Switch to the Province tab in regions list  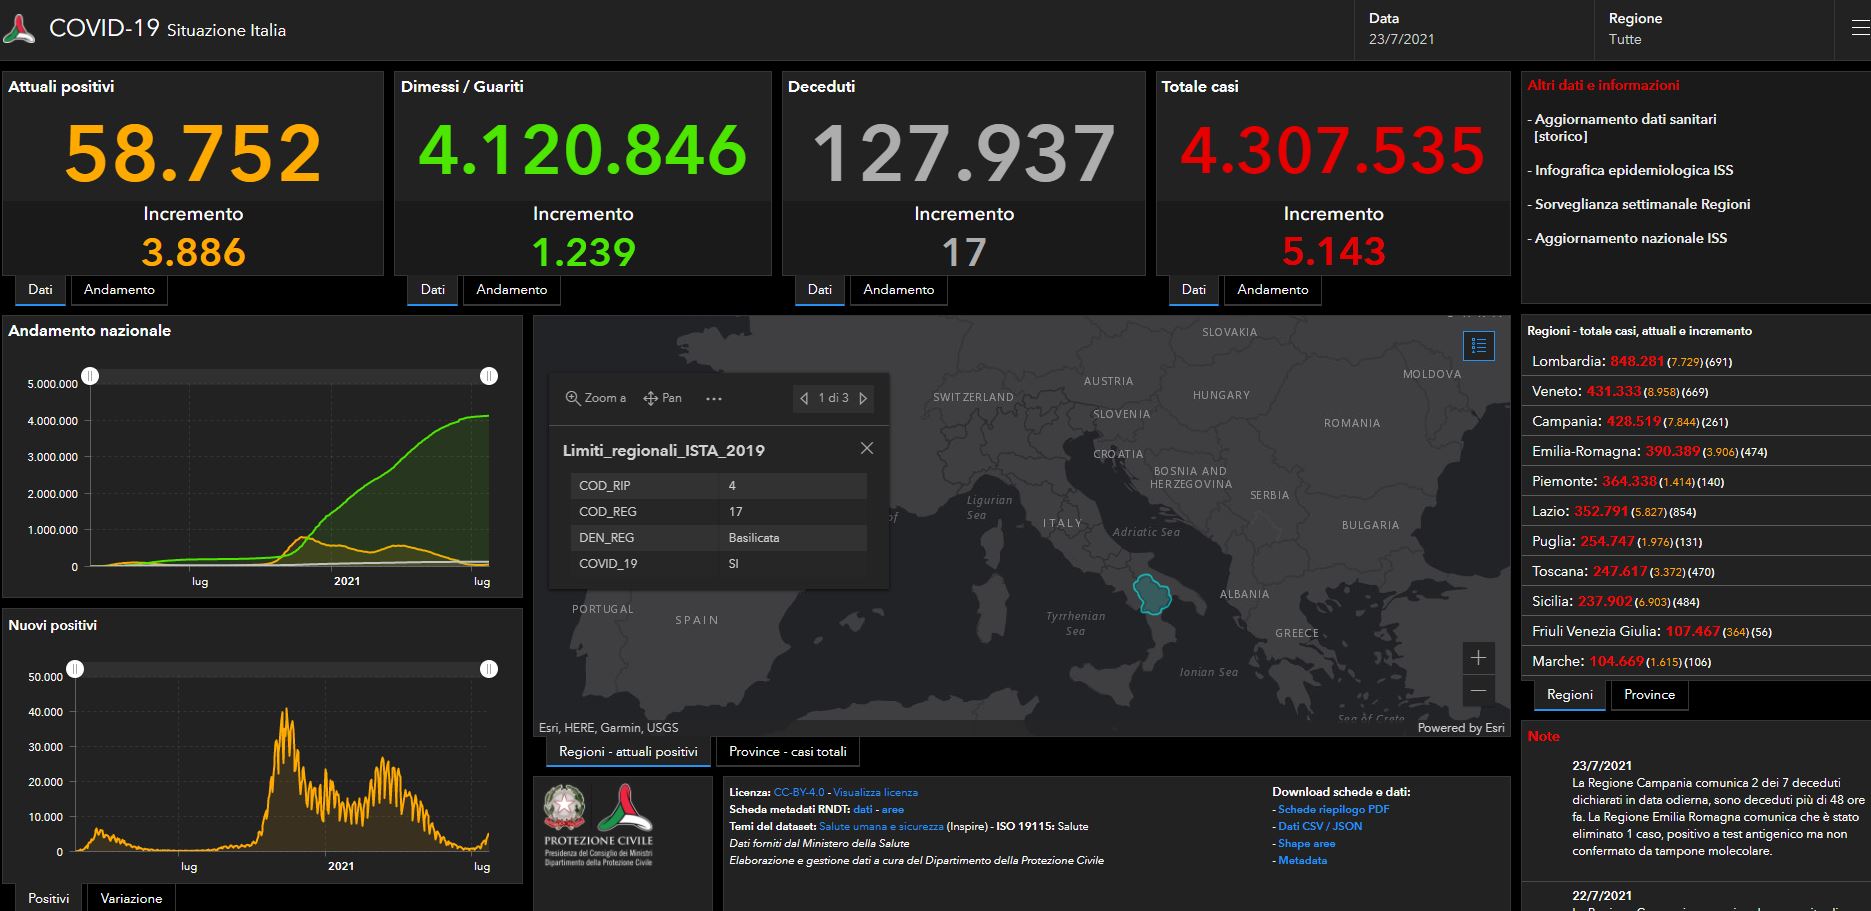(1649, 695)
